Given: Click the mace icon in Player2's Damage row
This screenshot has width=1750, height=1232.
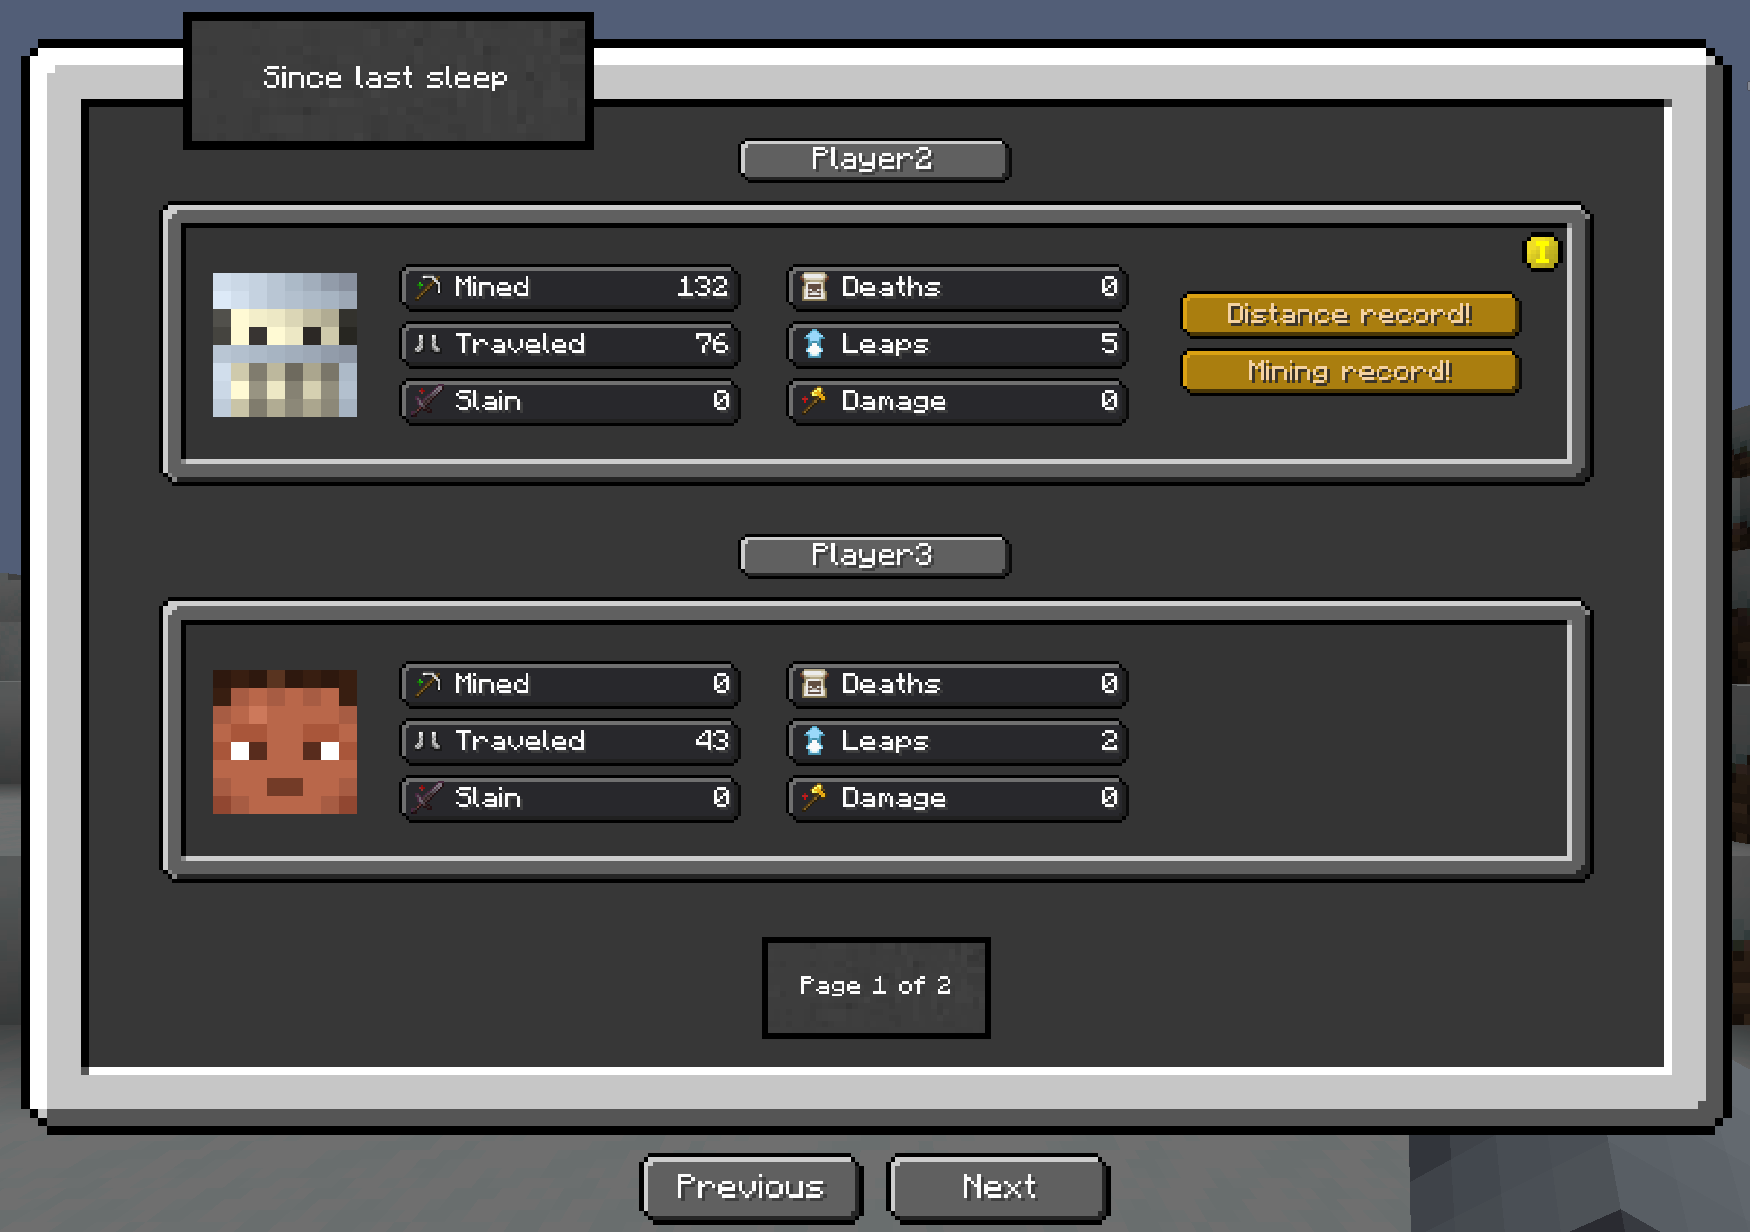Looking at the screenshot, I should [815, 401].
